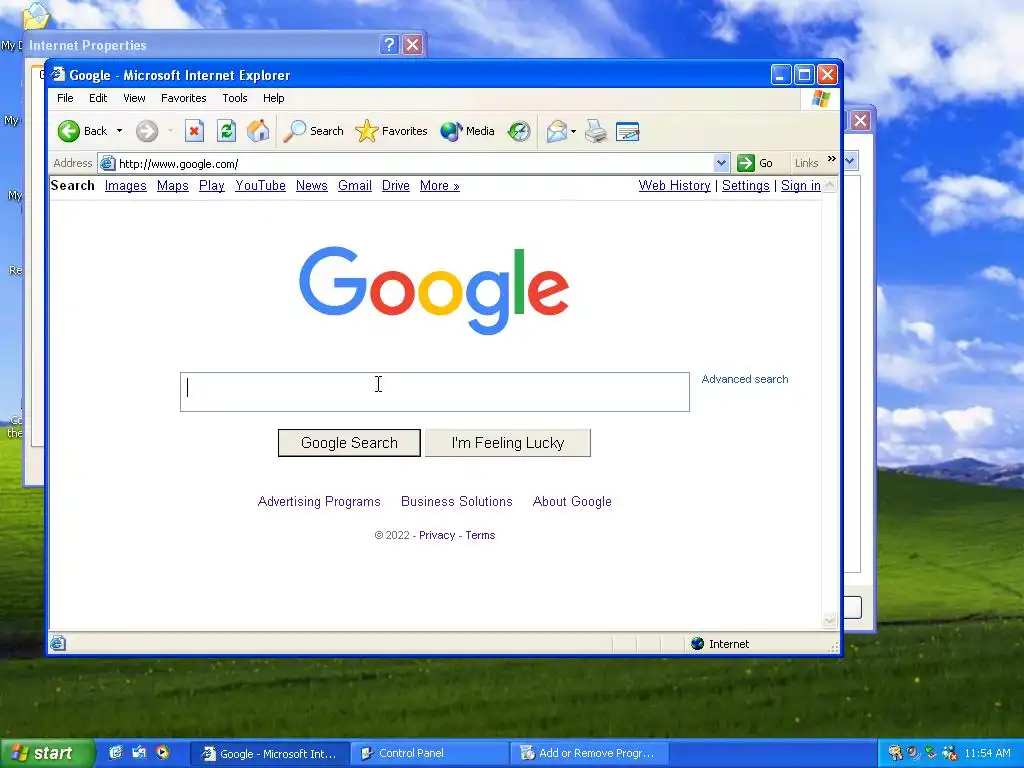Screen dimensions: 1024x768
Task: Click the Sign in link
Action: point(801,186)
